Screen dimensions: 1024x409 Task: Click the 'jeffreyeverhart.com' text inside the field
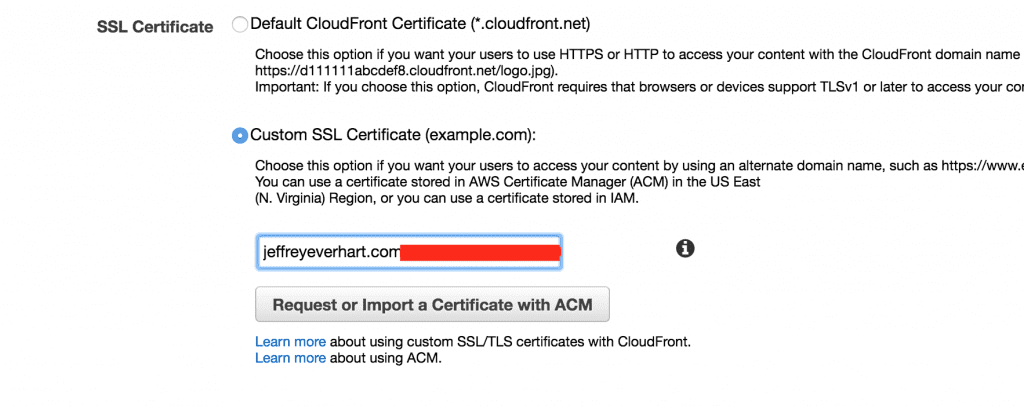[x=330, y=253]
